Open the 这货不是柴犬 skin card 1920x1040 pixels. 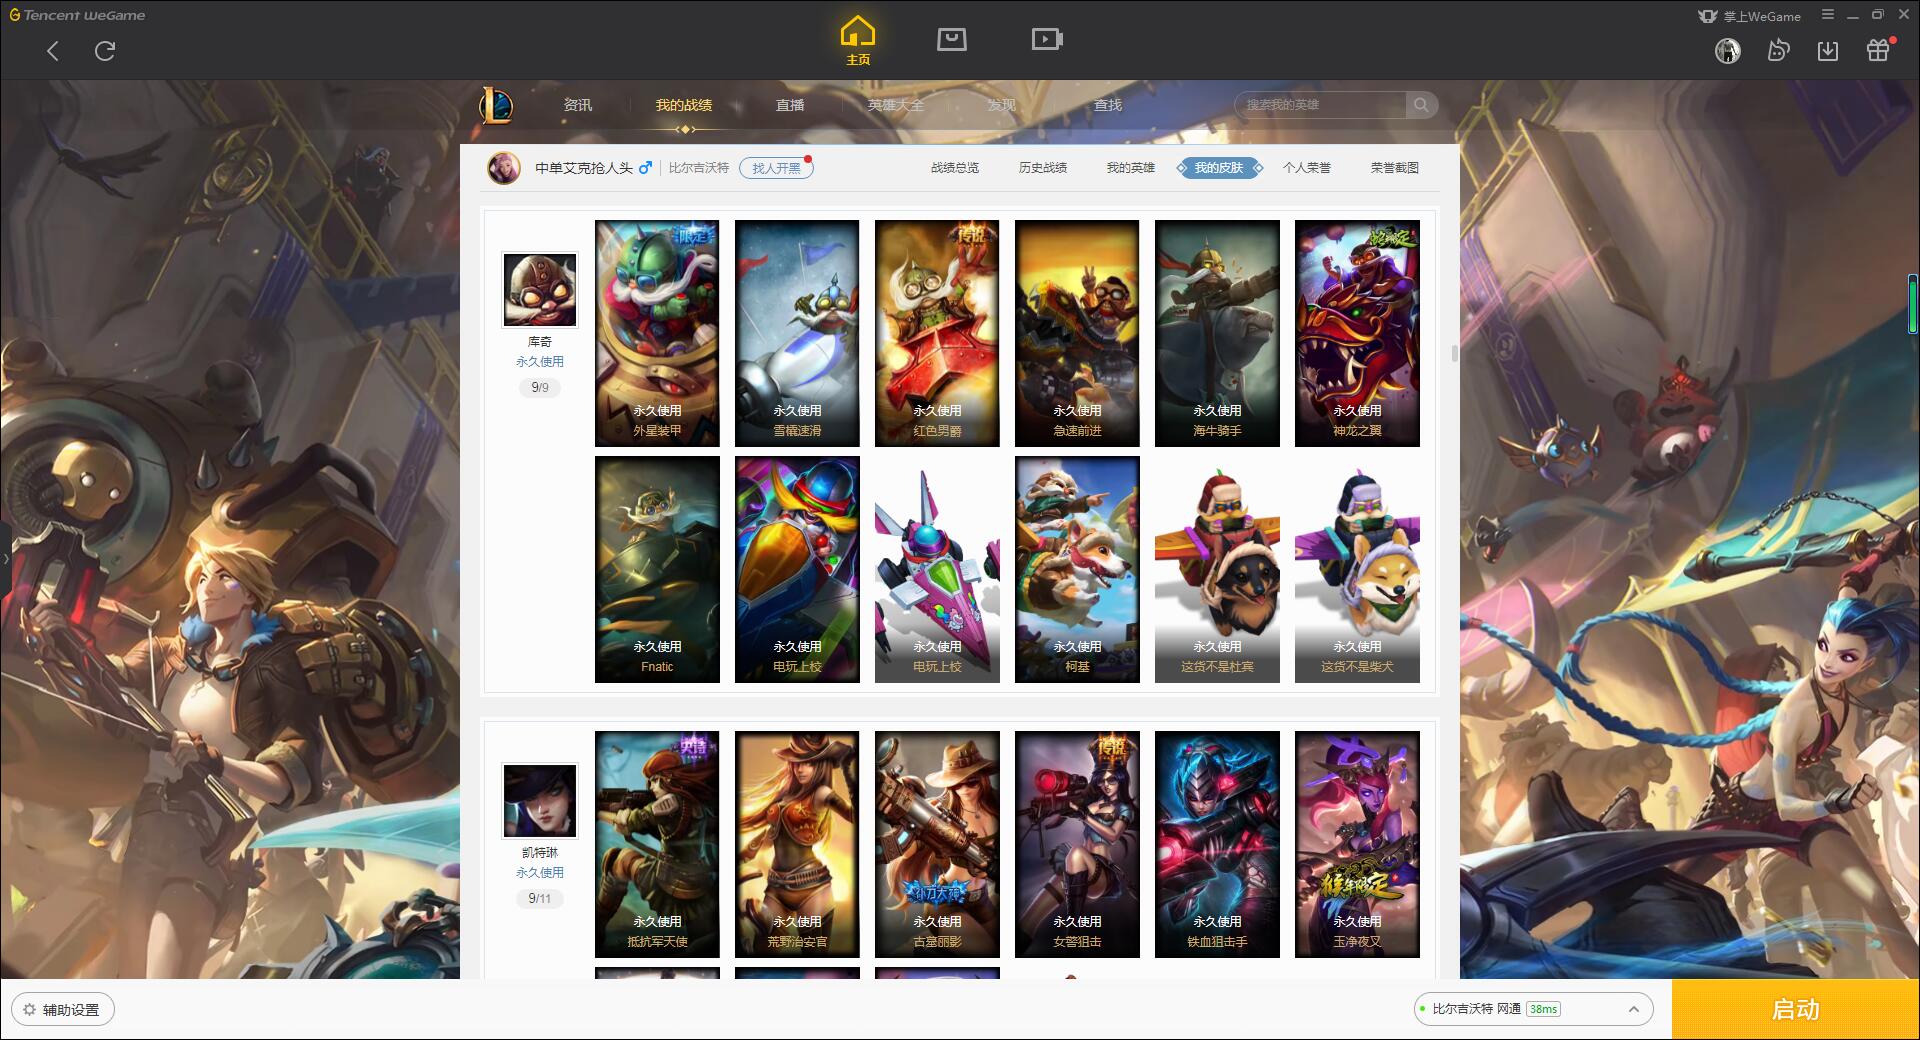click(x=1357, y=569)
